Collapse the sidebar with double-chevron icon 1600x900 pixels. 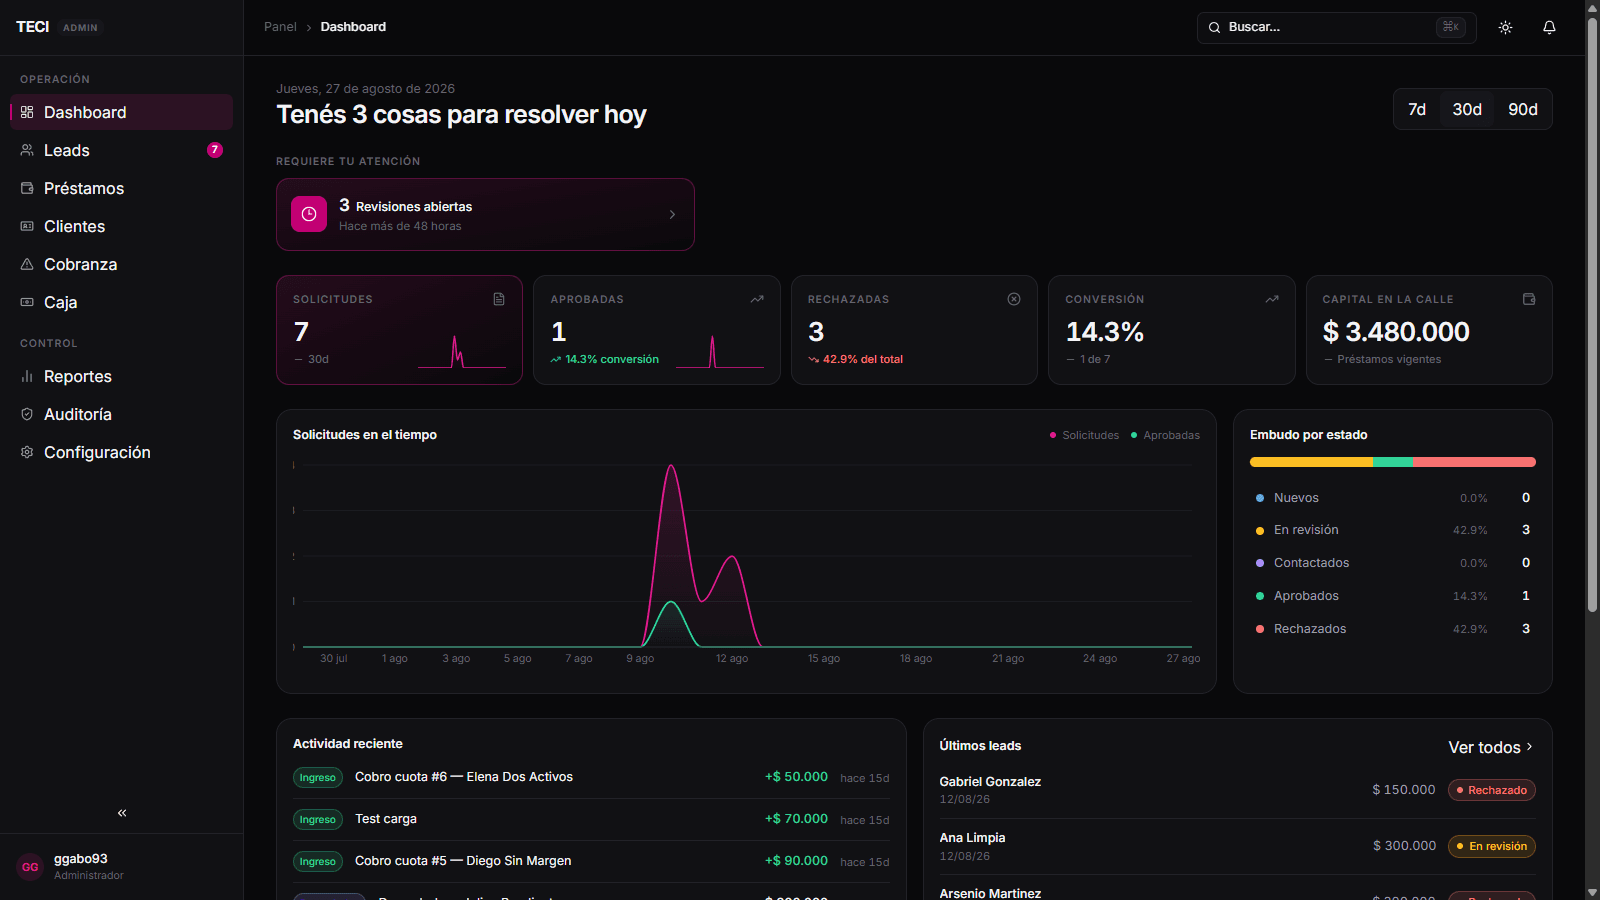(122, 813)
